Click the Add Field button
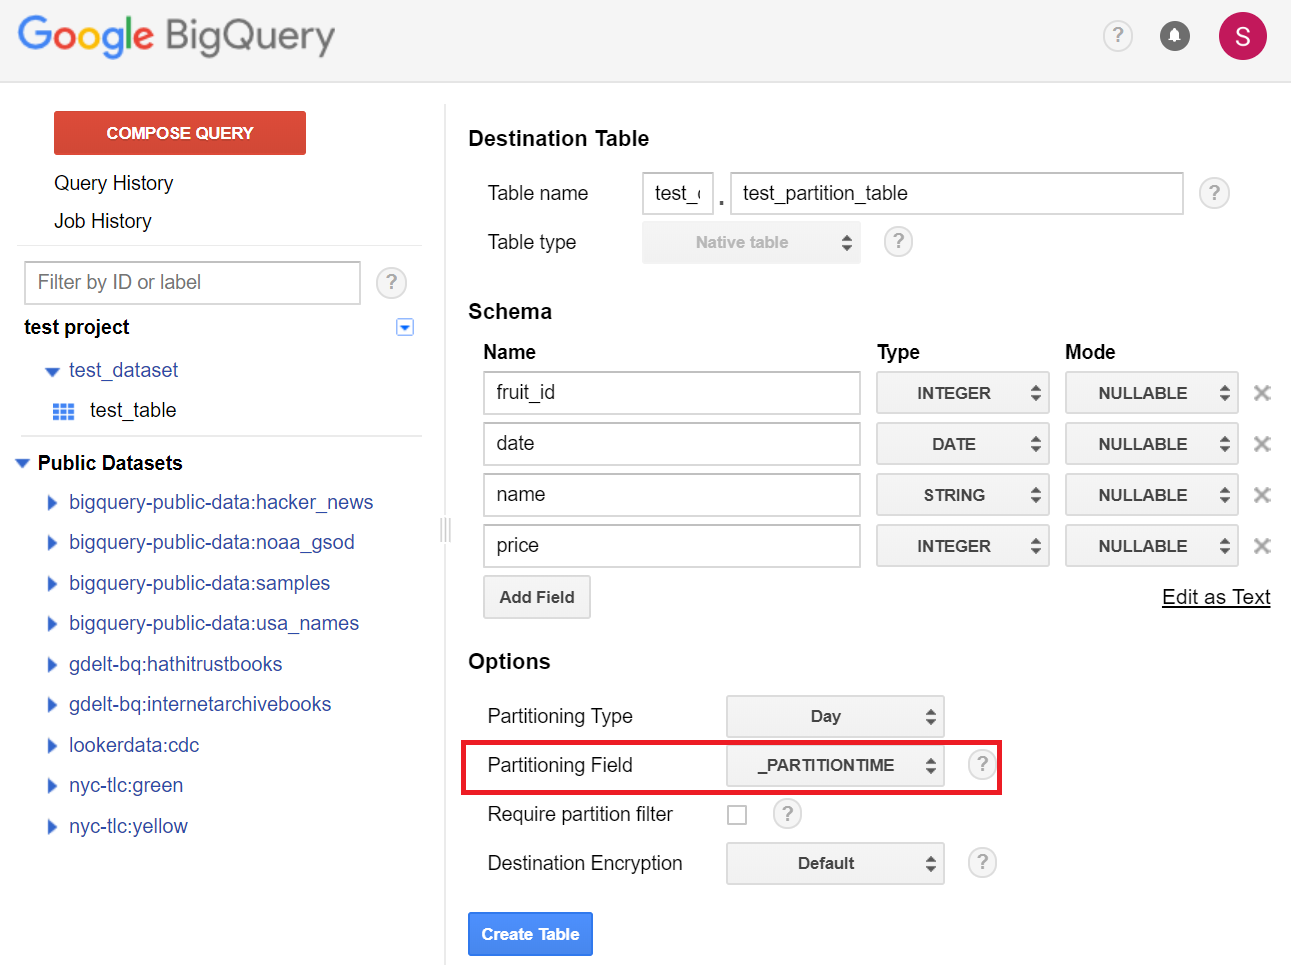1291x965 pixels. tap(537, 597)
